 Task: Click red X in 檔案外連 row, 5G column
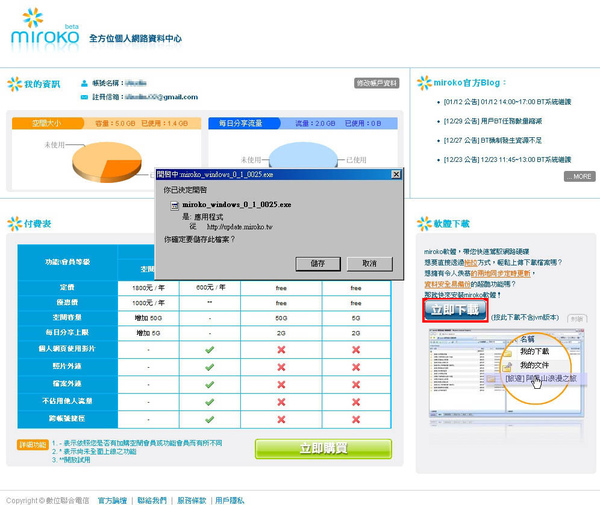tap(356, 384)
